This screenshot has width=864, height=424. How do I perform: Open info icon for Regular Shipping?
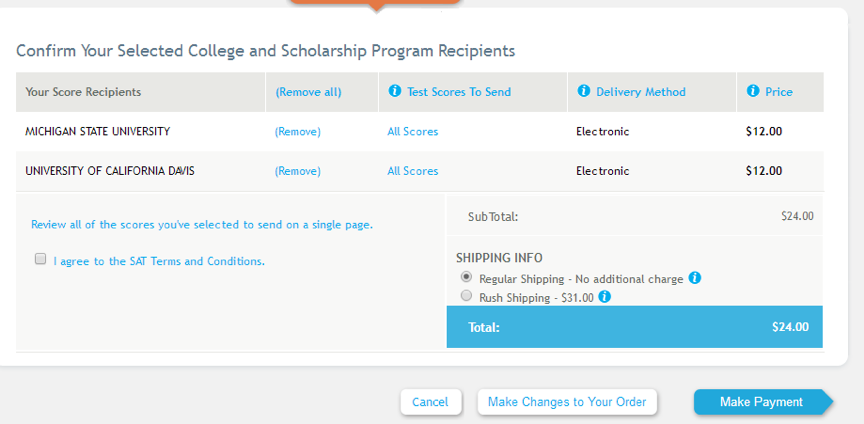click(695, 278)
